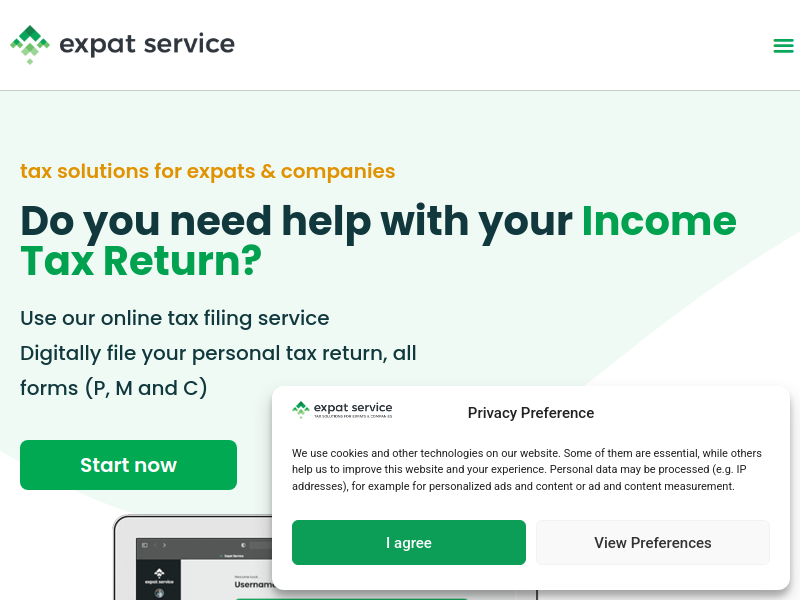Click round avatar icon in mockup sidebar

159,593
